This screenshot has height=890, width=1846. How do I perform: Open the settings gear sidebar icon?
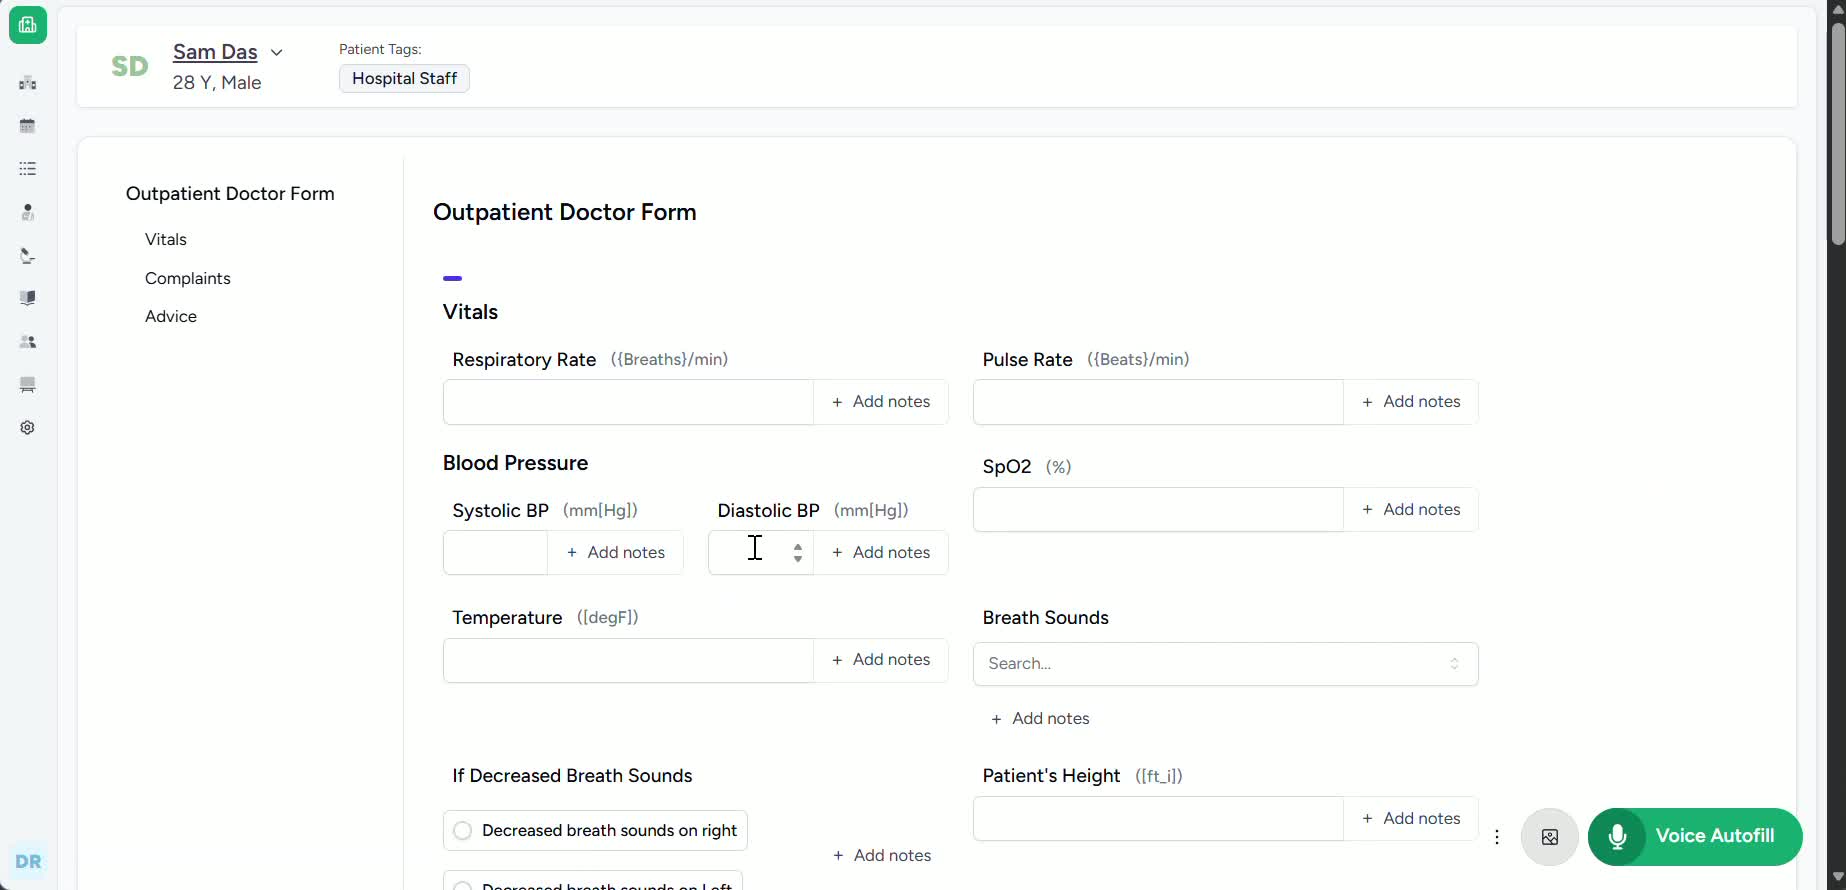tap(28, 428)
